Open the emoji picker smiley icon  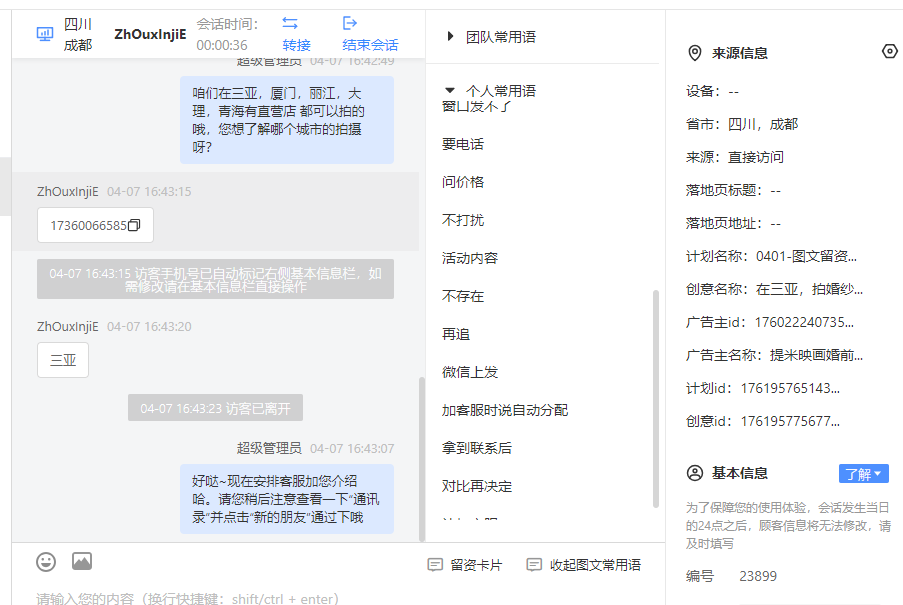(x=46, y=562)
